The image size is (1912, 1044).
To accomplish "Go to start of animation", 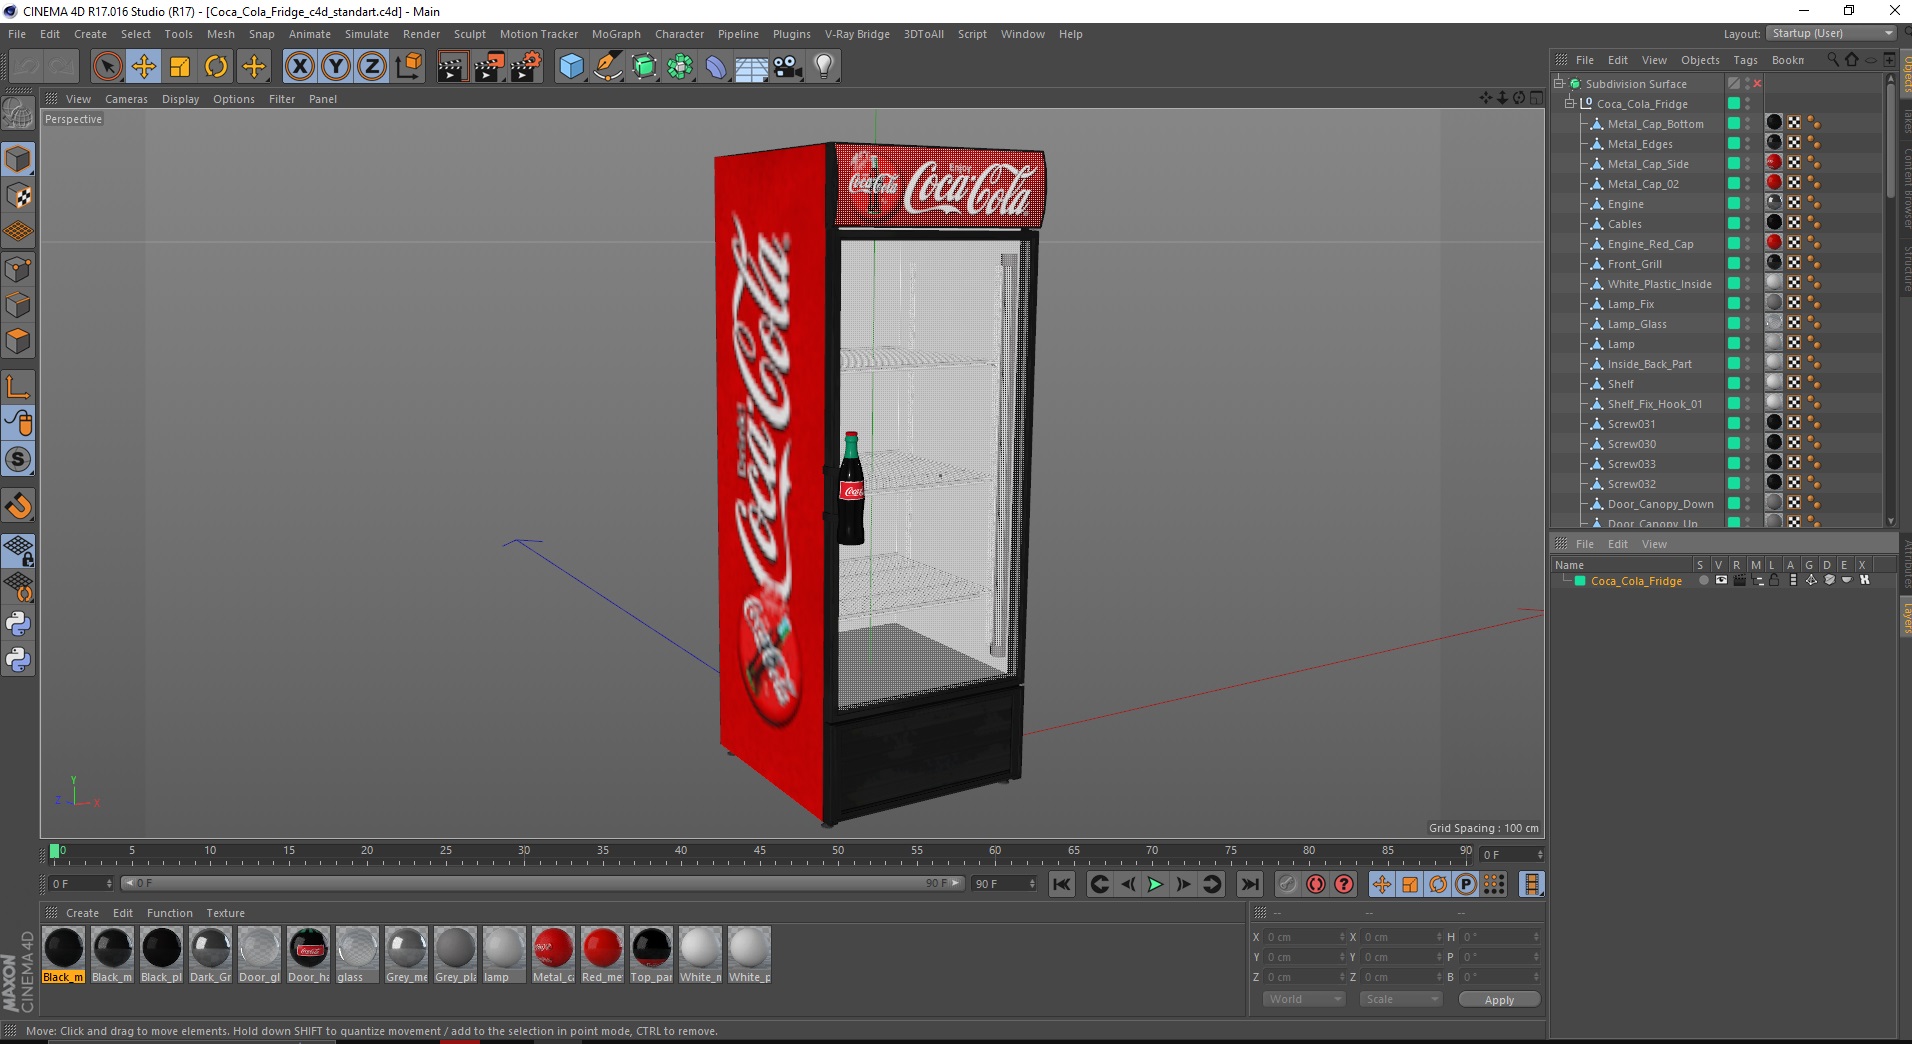I will 1062,884.
